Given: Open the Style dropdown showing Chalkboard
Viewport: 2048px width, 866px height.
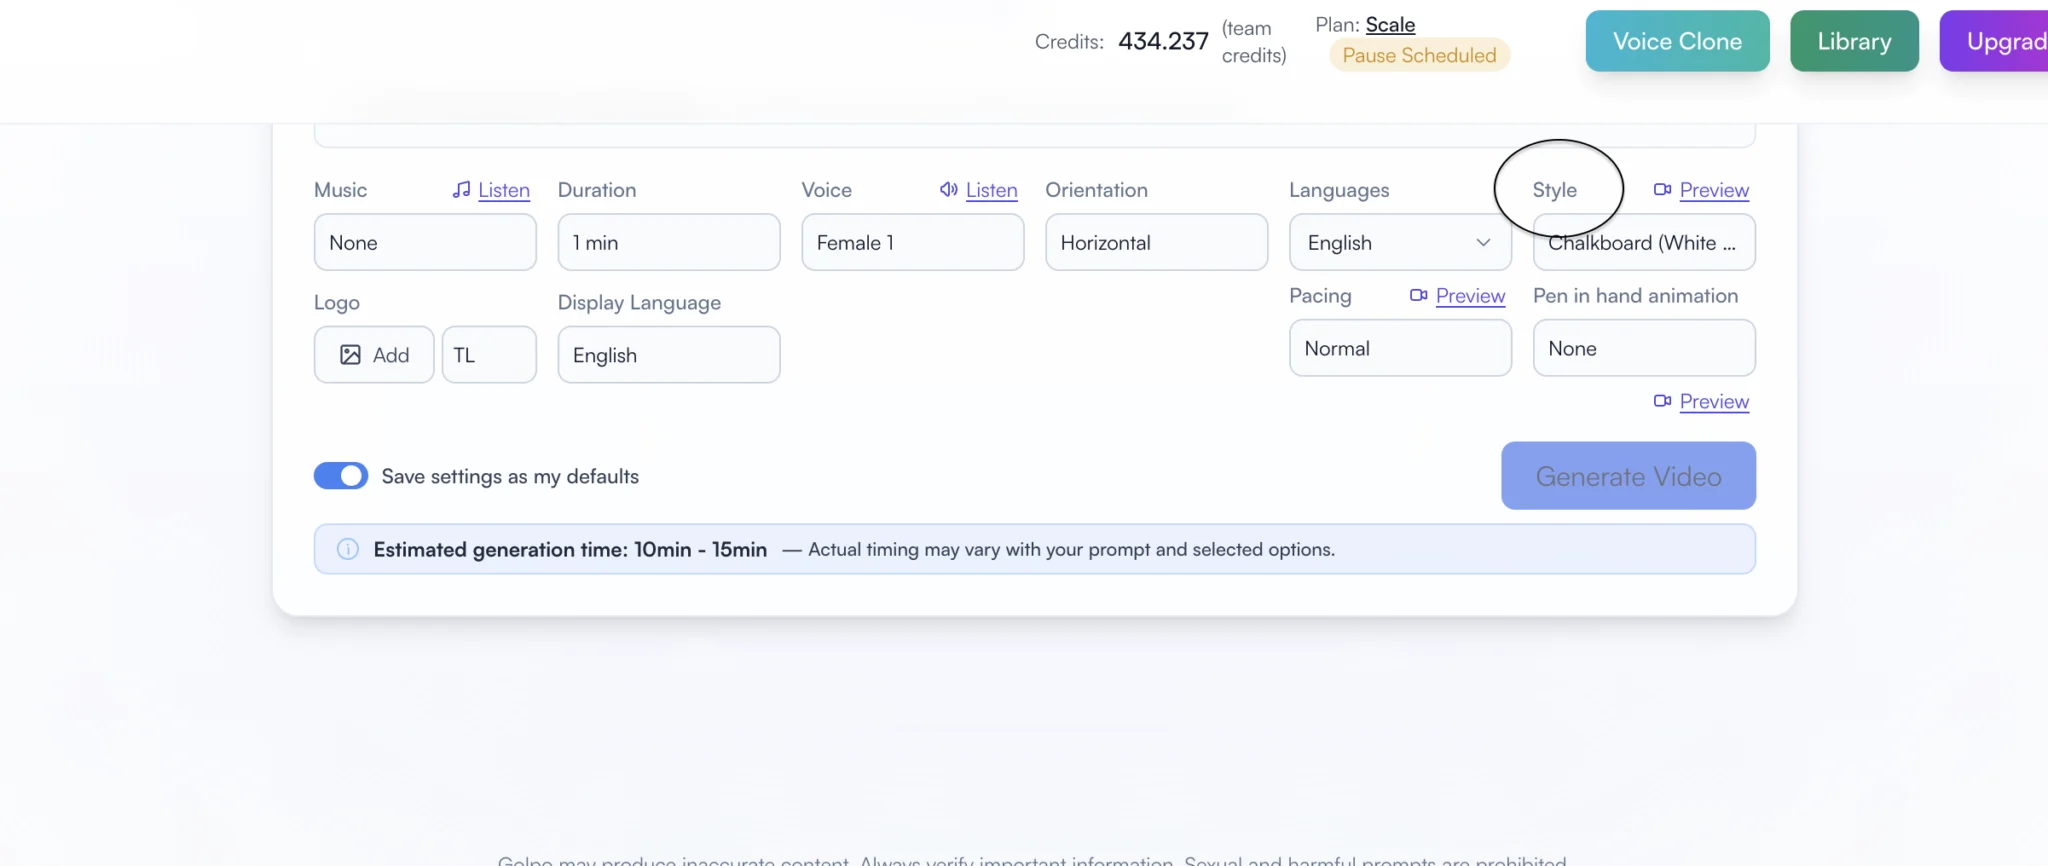Looking at the screenshot, I should click(x=1644, y=242).
